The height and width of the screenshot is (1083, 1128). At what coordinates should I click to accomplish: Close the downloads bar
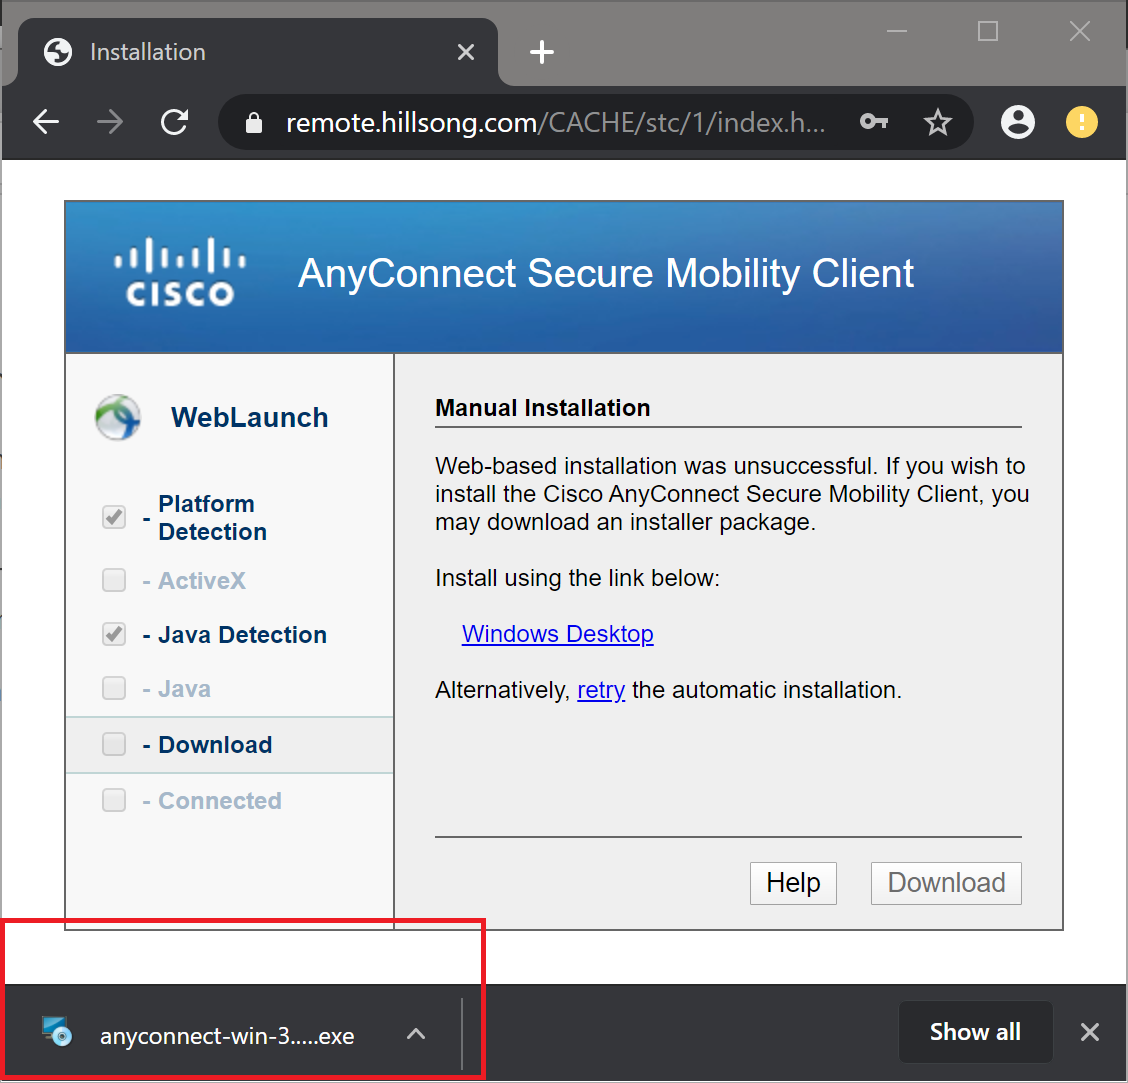(x=1090, y=1032)
